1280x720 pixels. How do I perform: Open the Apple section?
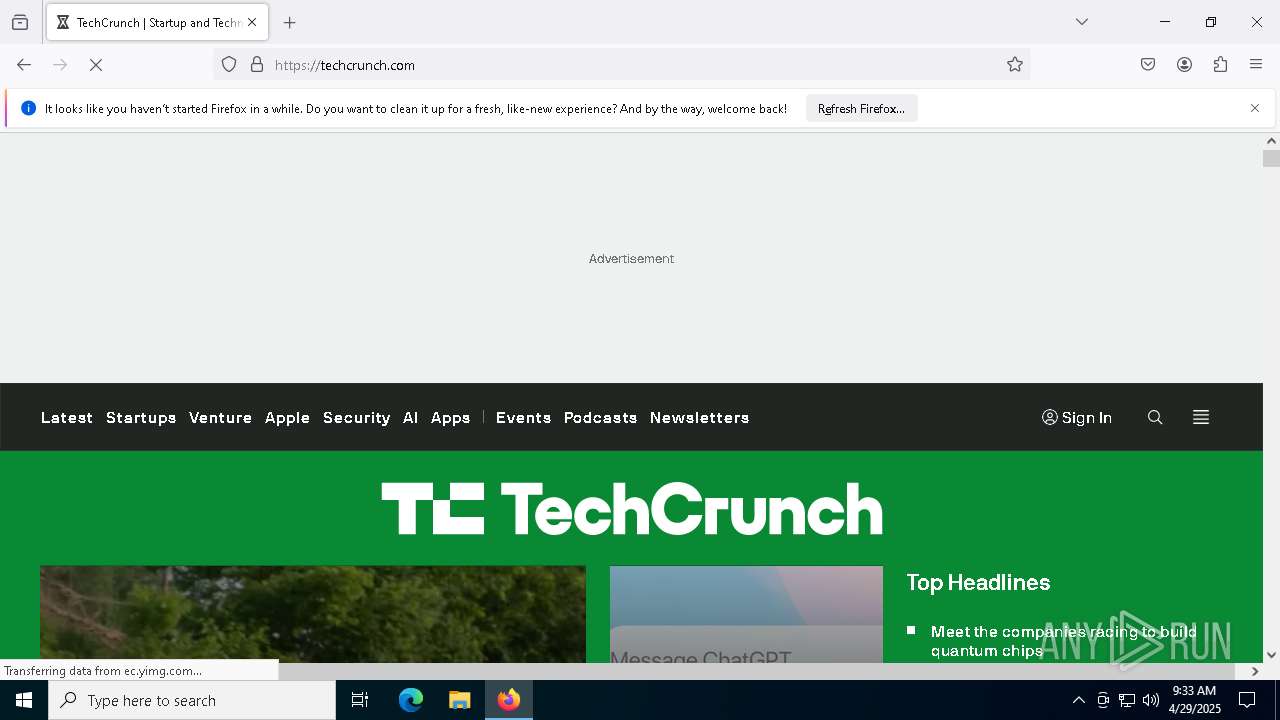tap(287, 417)
